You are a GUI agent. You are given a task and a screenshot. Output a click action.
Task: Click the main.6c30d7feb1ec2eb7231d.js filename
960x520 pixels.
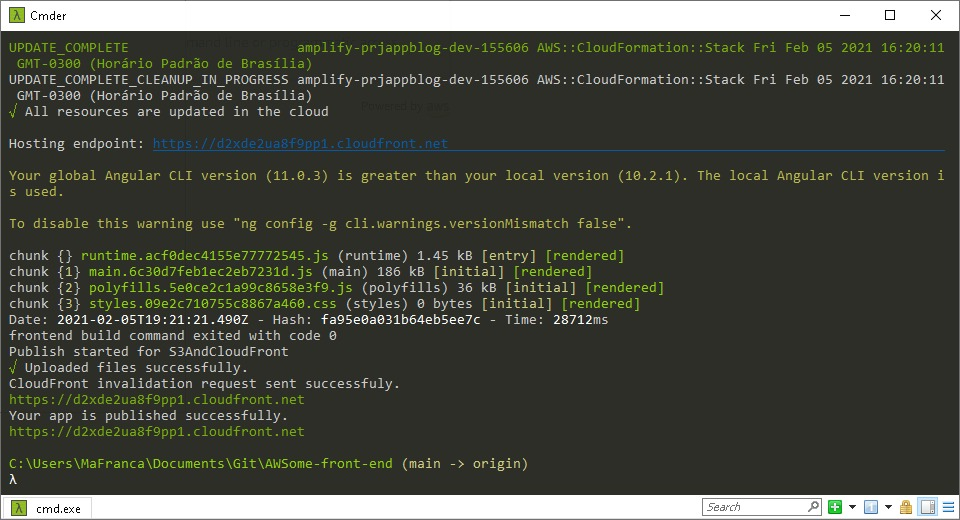point(201,271)
